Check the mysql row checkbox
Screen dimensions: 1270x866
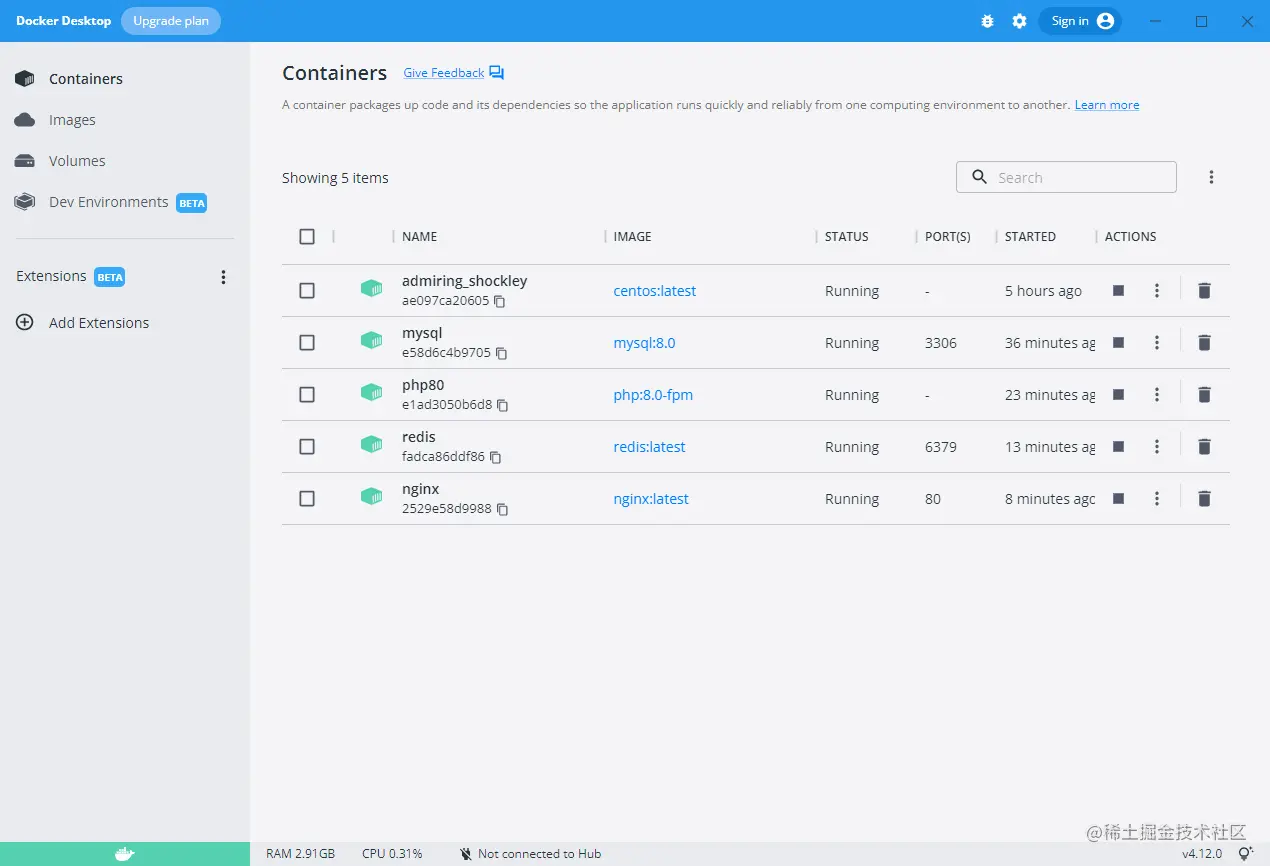[307, 342]
